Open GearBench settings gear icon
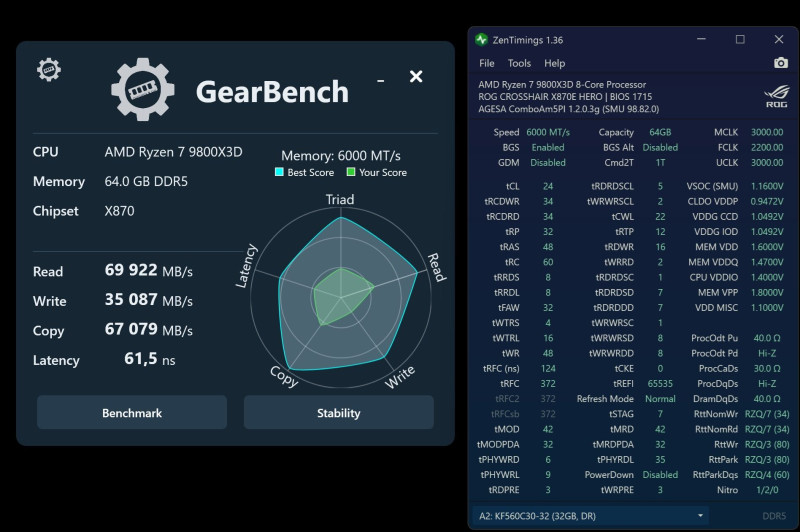The image size is (800, 532). point(49,69)
